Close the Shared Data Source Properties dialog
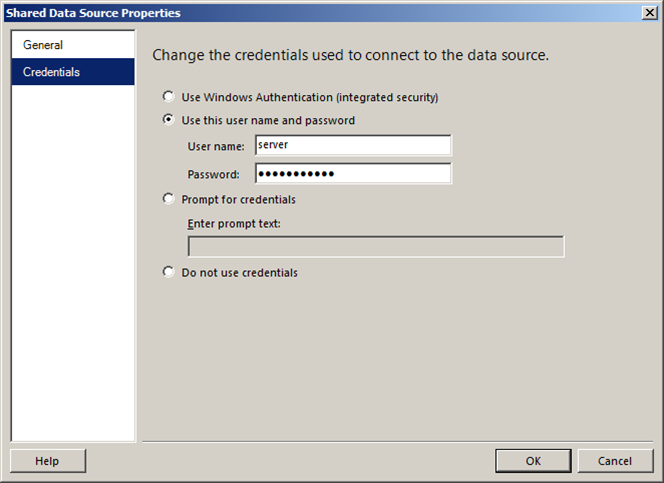The width and height of the screenshot is (664, 483). pyautogui.click(x=649, y=13)
